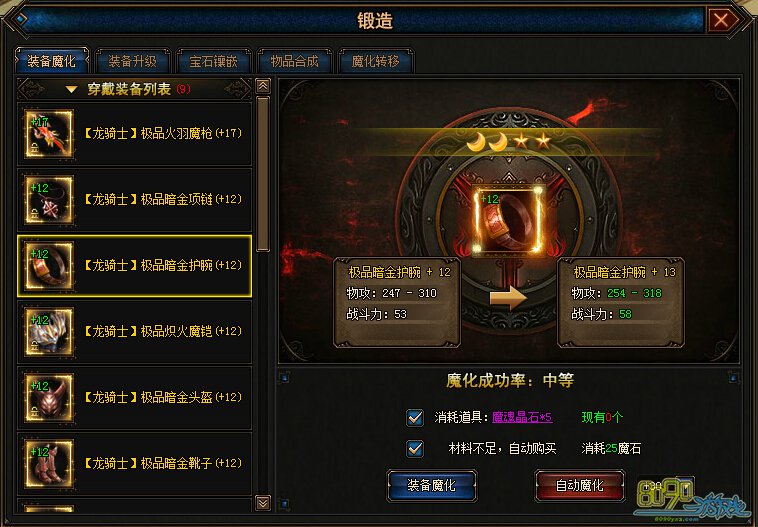Select the 极品火羽魔枪 +17 weapon icon
758x527 pixels.
click(x=49, y=134)
